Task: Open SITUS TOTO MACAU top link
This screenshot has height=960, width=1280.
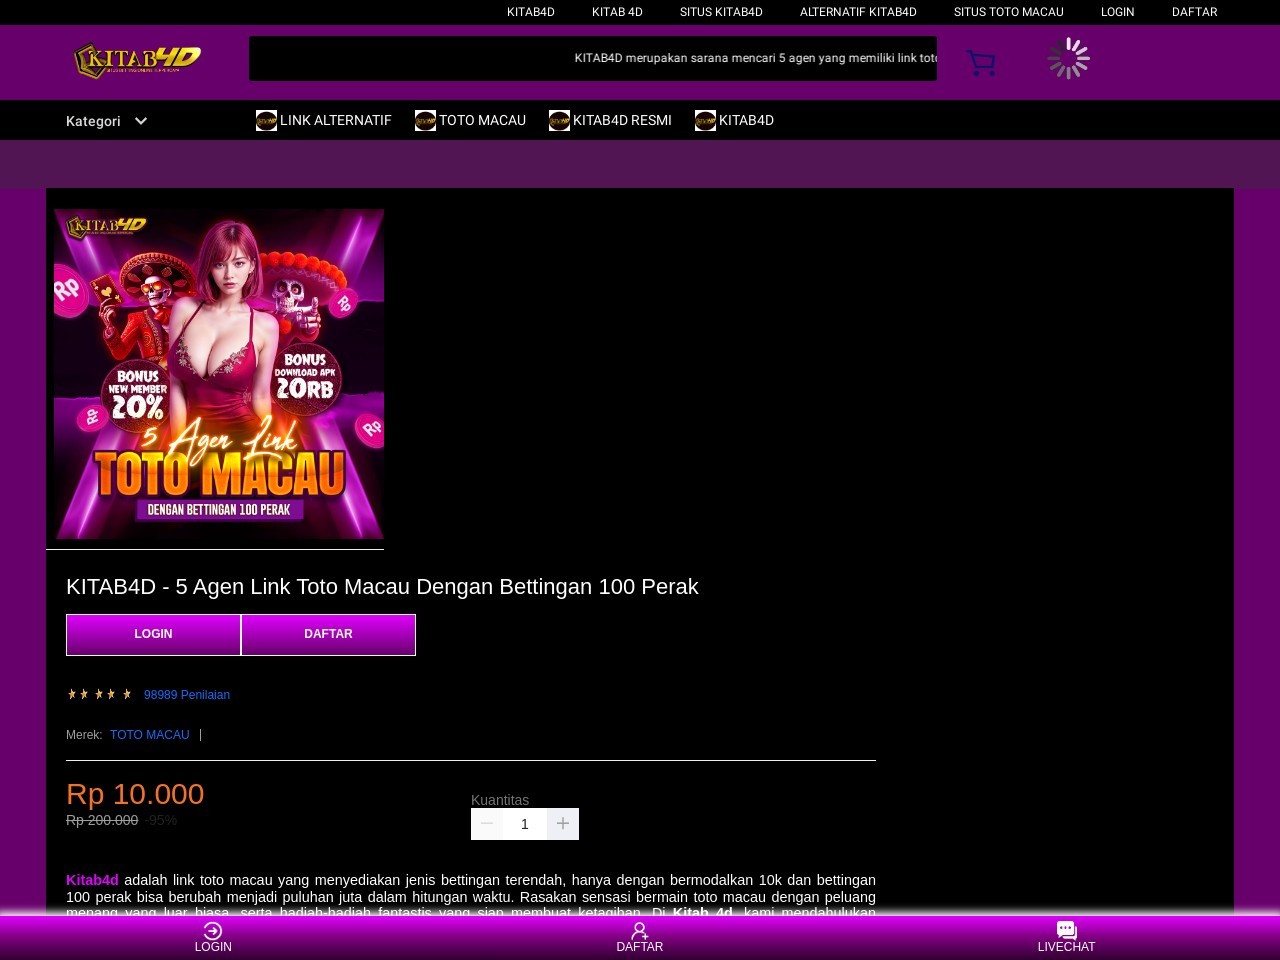Action: [x=1009, y=12]
